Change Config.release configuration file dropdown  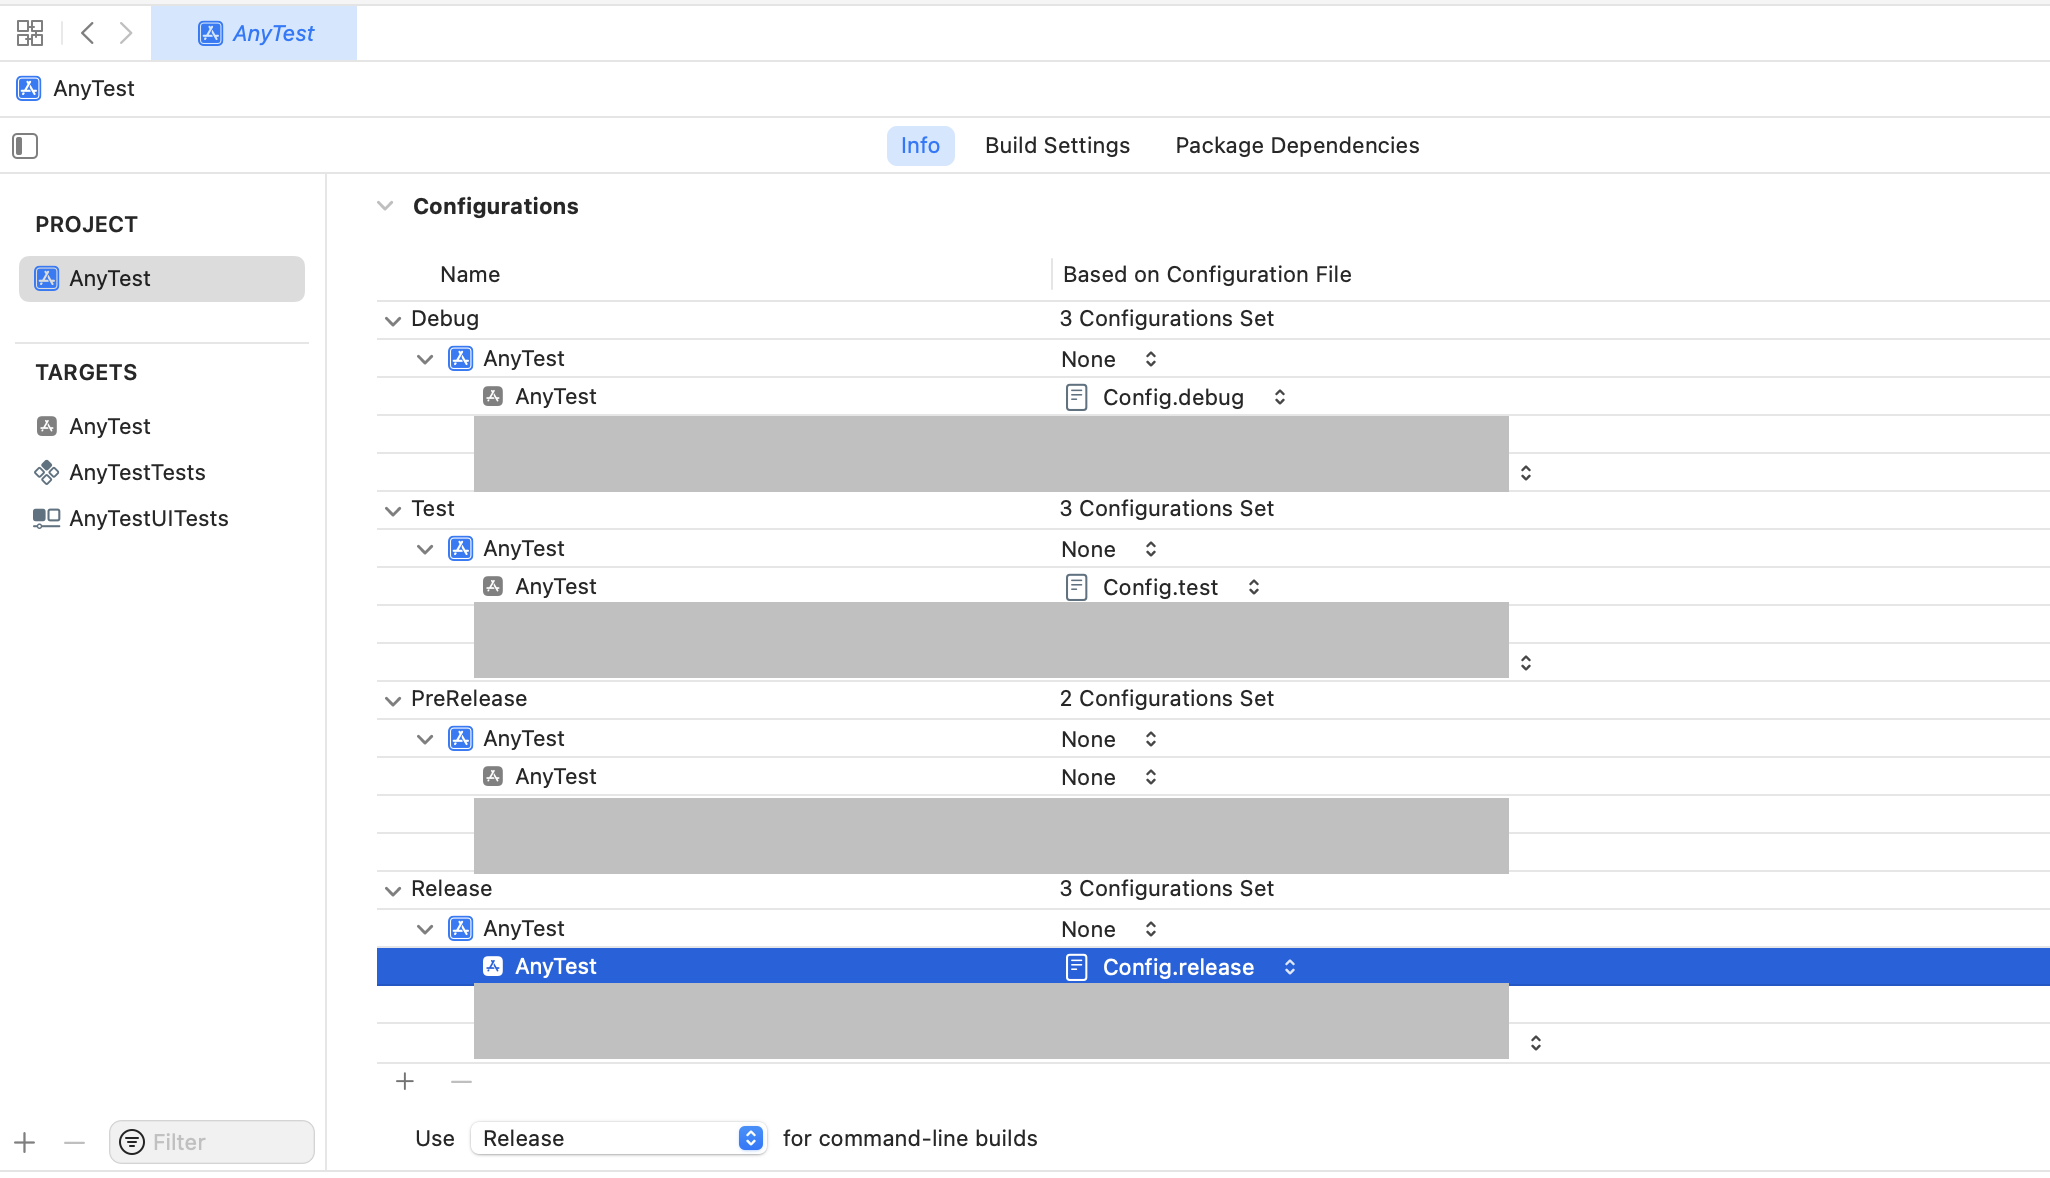1288,967
